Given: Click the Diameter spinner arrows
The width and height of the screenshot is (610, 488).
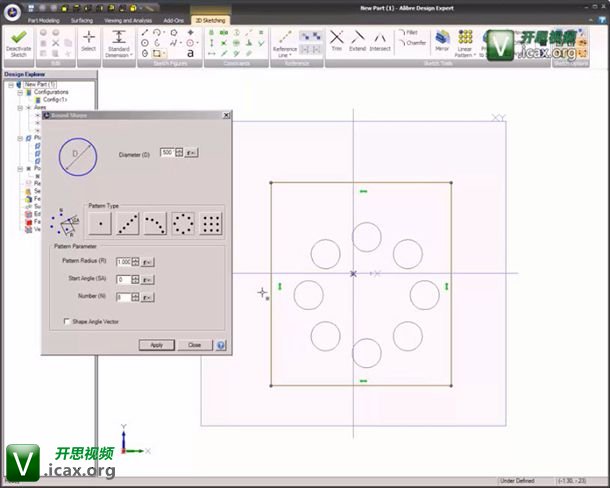Looking at the screenshot, I should [179, 152].
